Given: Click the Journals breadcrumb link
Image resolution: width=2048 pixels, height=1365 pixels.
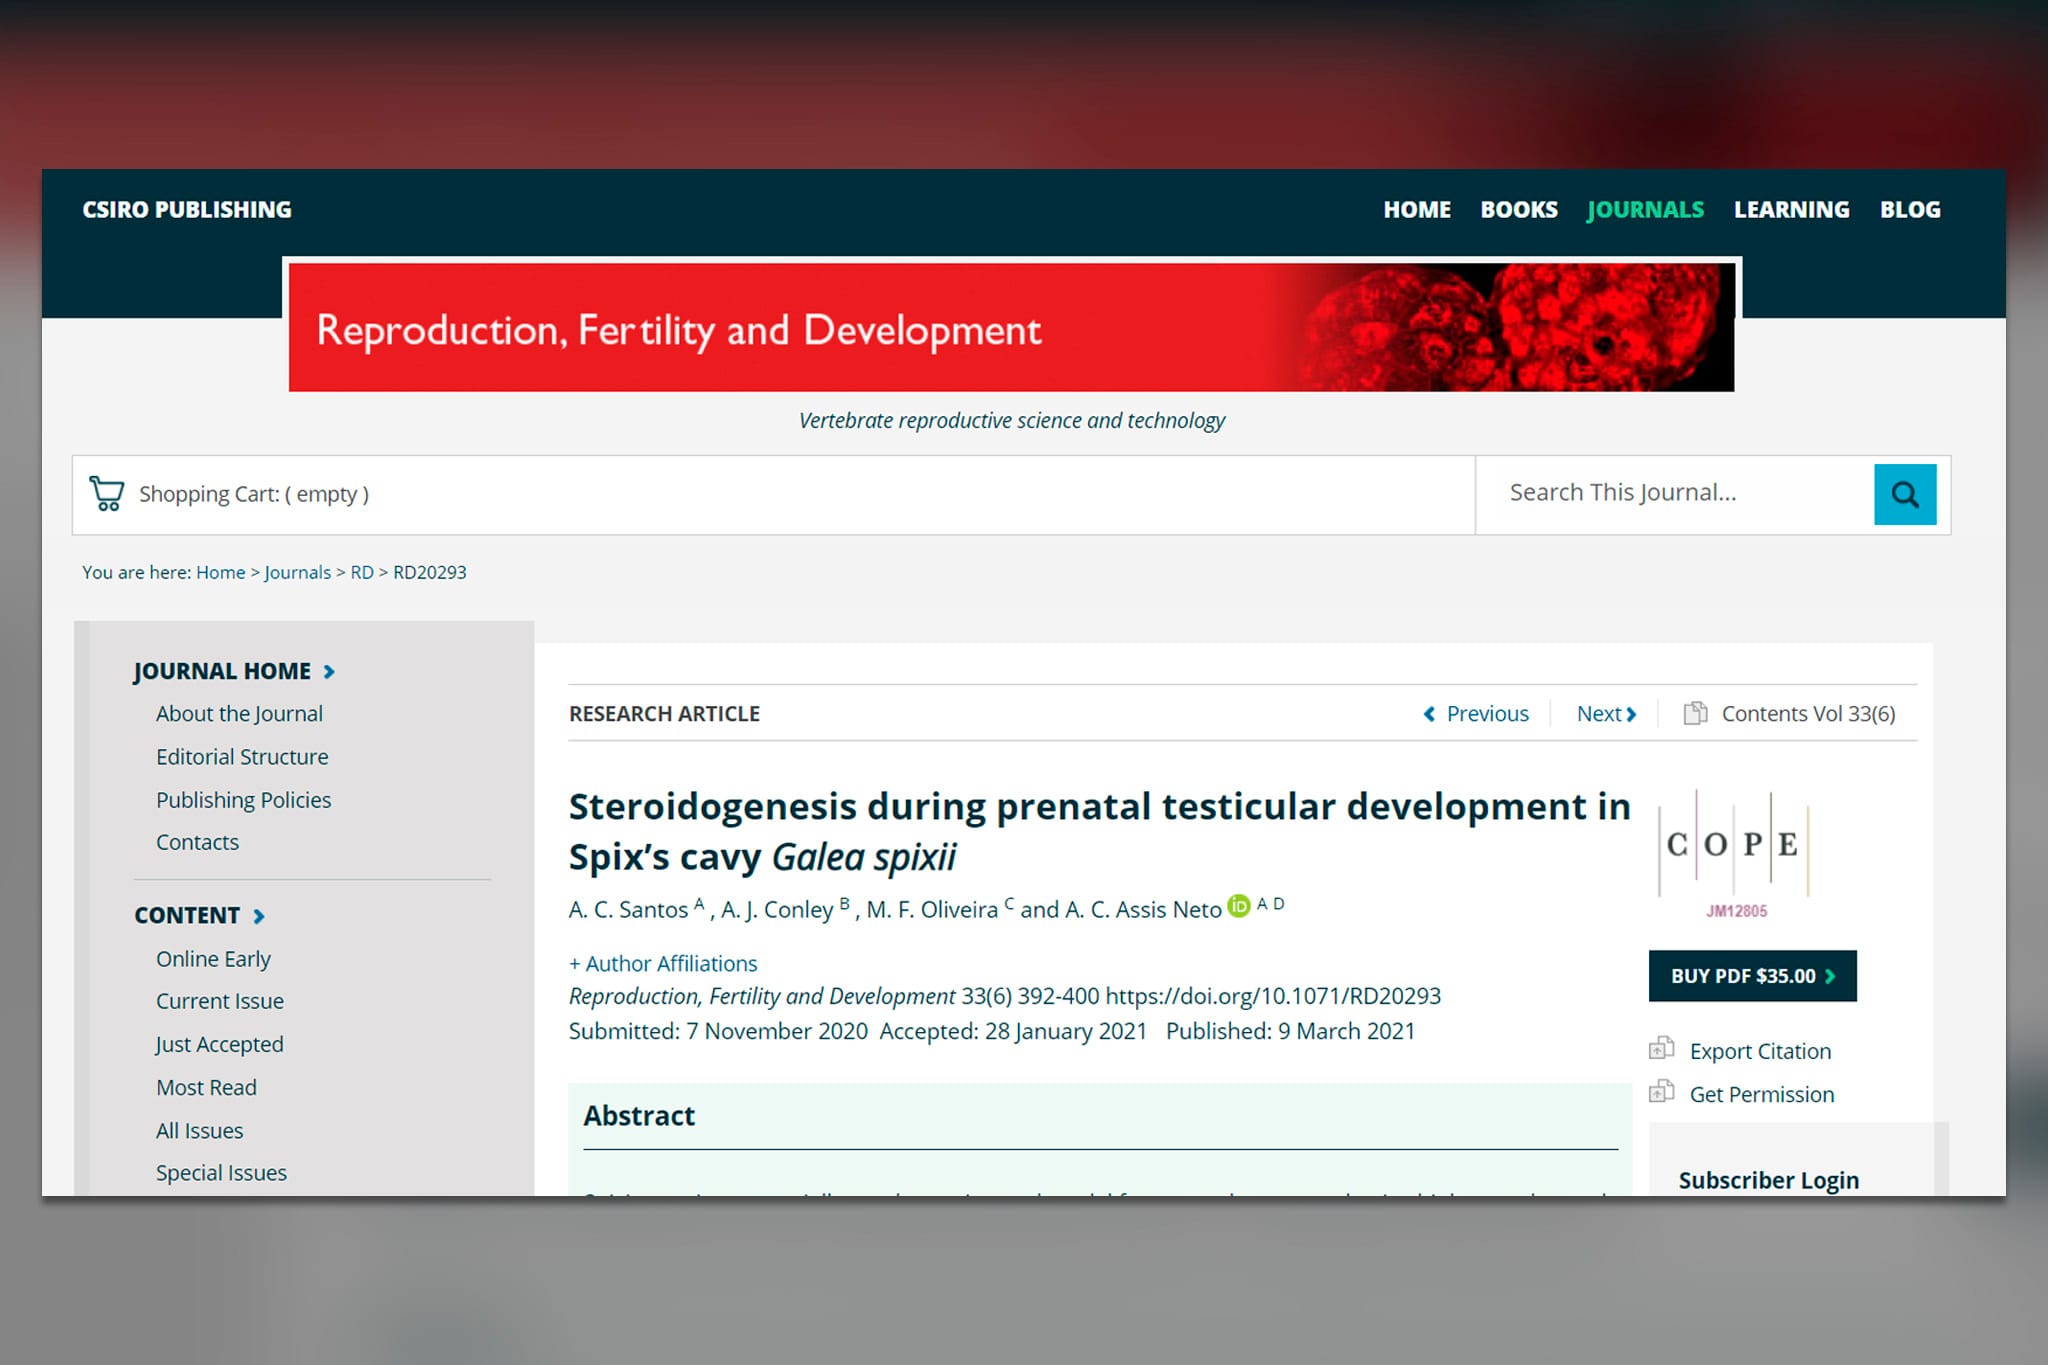Looking at the screenshot, I should (x=297, y=572).
